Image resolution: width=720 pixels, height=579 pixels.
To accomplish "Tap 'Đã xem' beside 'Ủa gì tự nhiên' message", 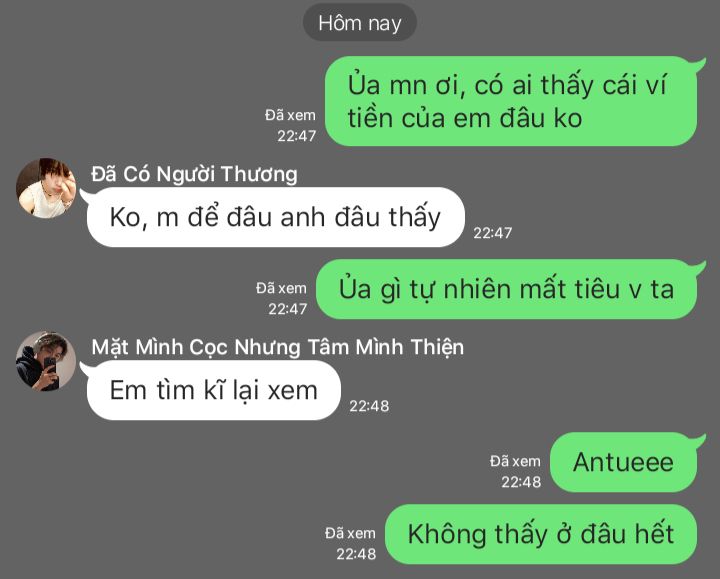I will pos(281,288).
